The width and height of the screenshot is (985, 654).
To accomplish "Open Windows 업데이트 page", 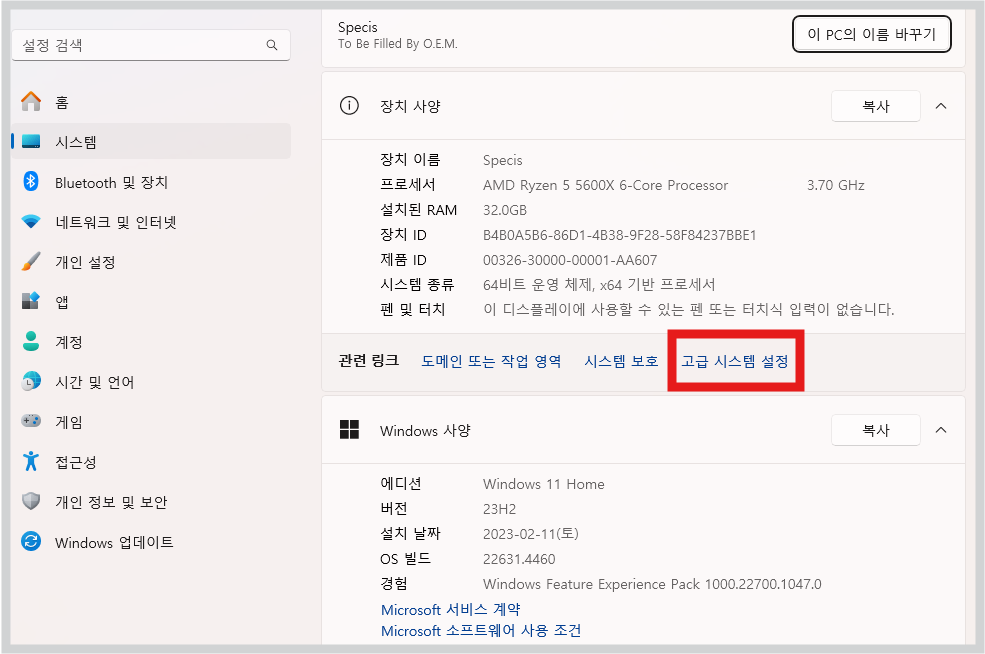I will (151, 542).
